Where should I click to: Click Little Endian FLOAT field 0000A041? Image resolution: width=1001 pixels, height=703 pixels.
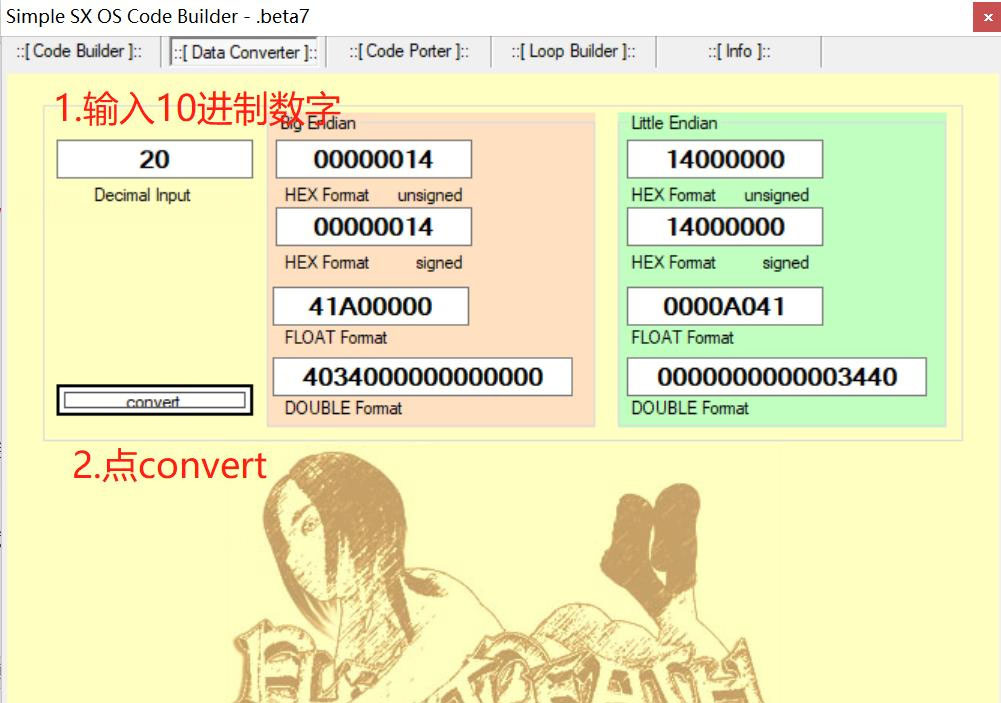pos(725,306)
